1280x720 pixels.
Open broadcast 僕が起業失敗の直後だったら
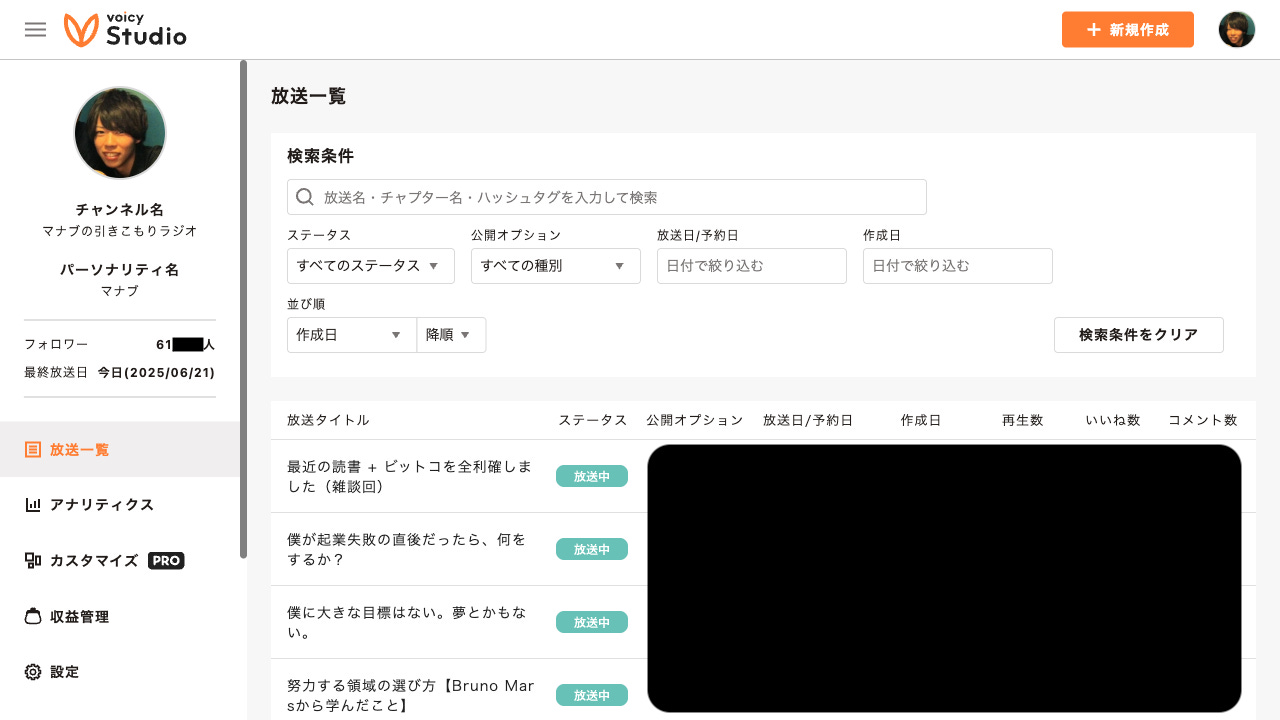click(406, 549)
